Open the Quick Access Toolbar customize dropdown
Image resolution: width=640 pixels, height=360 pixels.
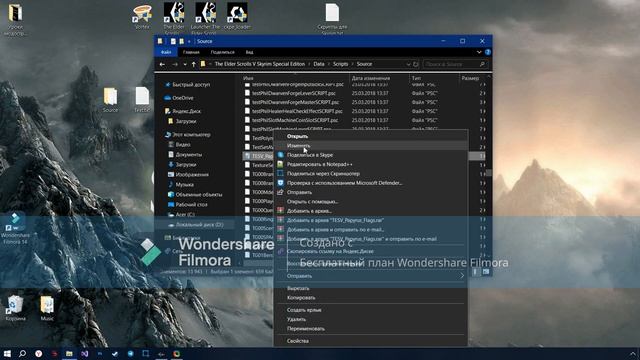(x=189, y=41)
